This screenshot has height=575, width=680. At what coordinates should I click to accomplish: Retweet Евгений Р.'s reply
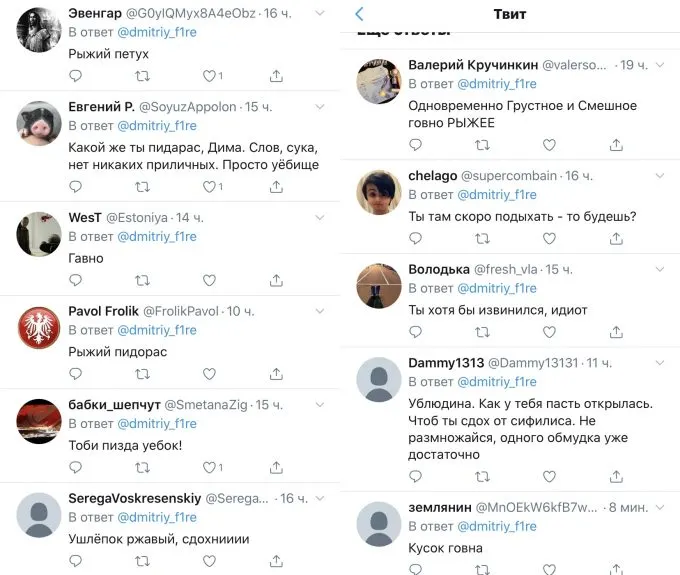pos(142,187)
